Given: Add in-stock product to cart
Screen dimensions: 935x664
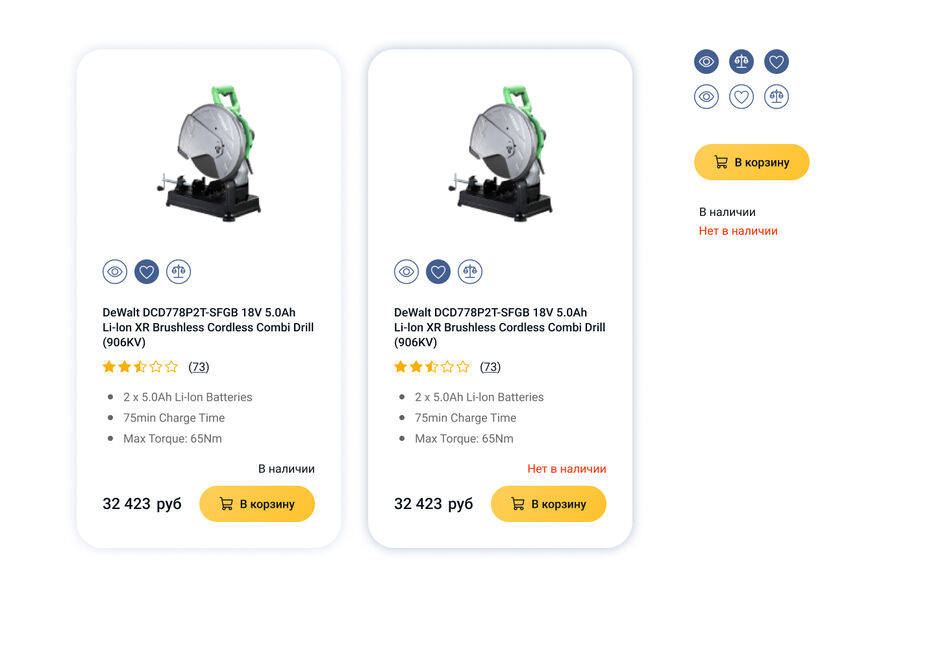Looking at the screenshot, I should coord(257,504).
